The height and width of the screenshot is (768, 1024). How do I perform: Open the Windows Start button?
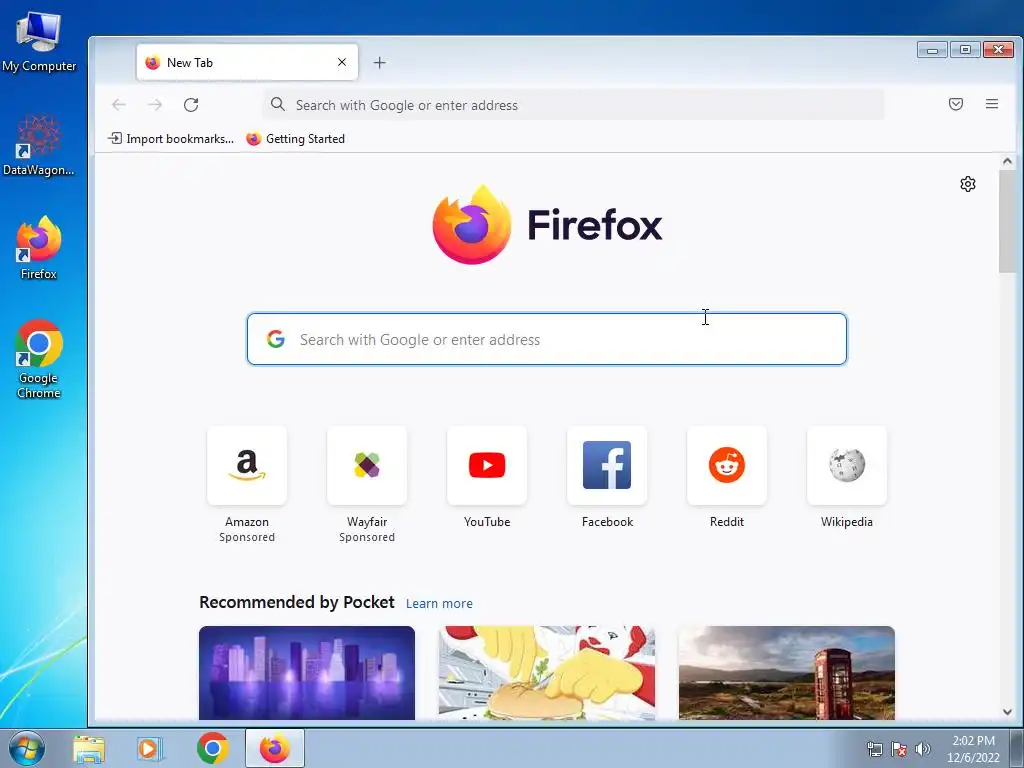pyautogui.click(x=27, y=748)
